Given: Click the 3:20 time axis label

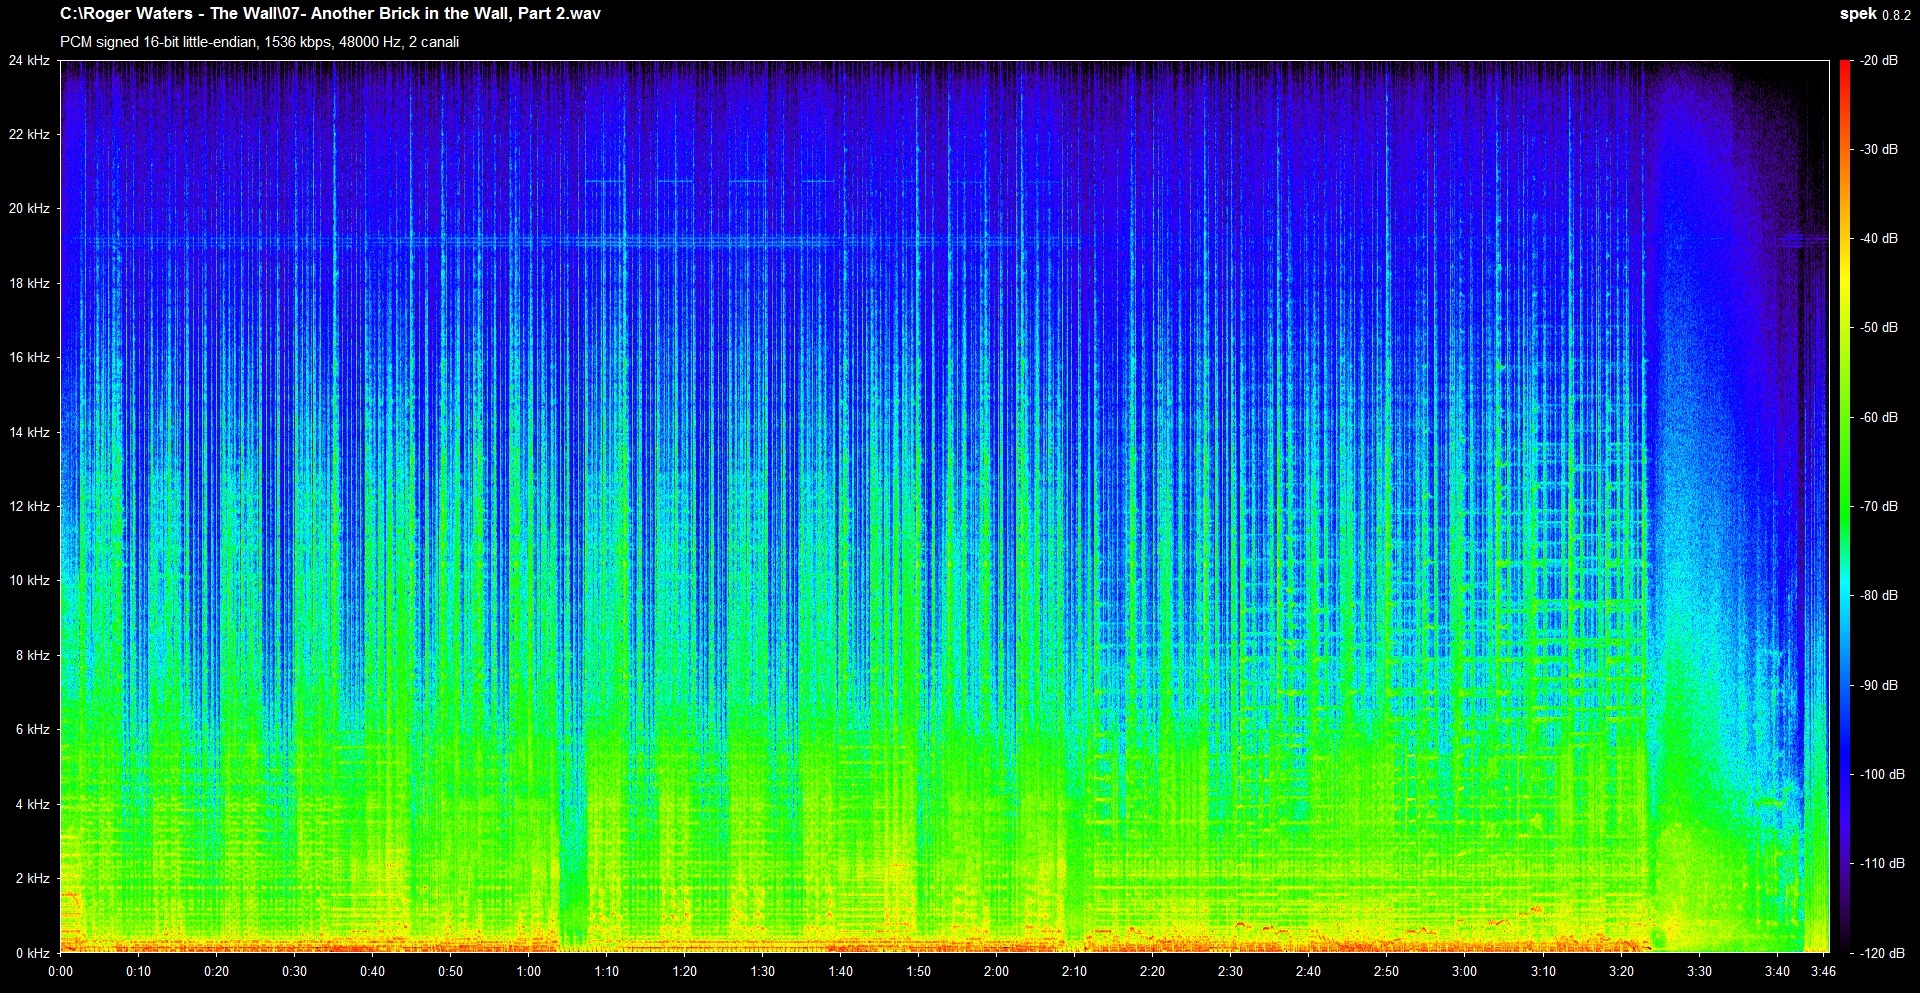Looking at the screenshot, I should 1621,971.
